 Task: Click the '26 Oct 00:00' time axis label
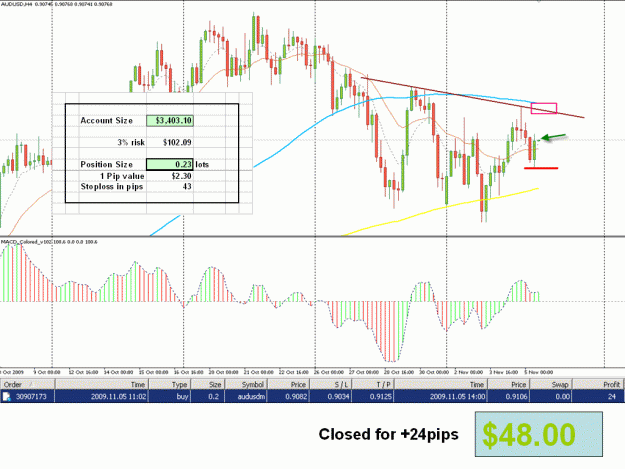pos(330,372)
